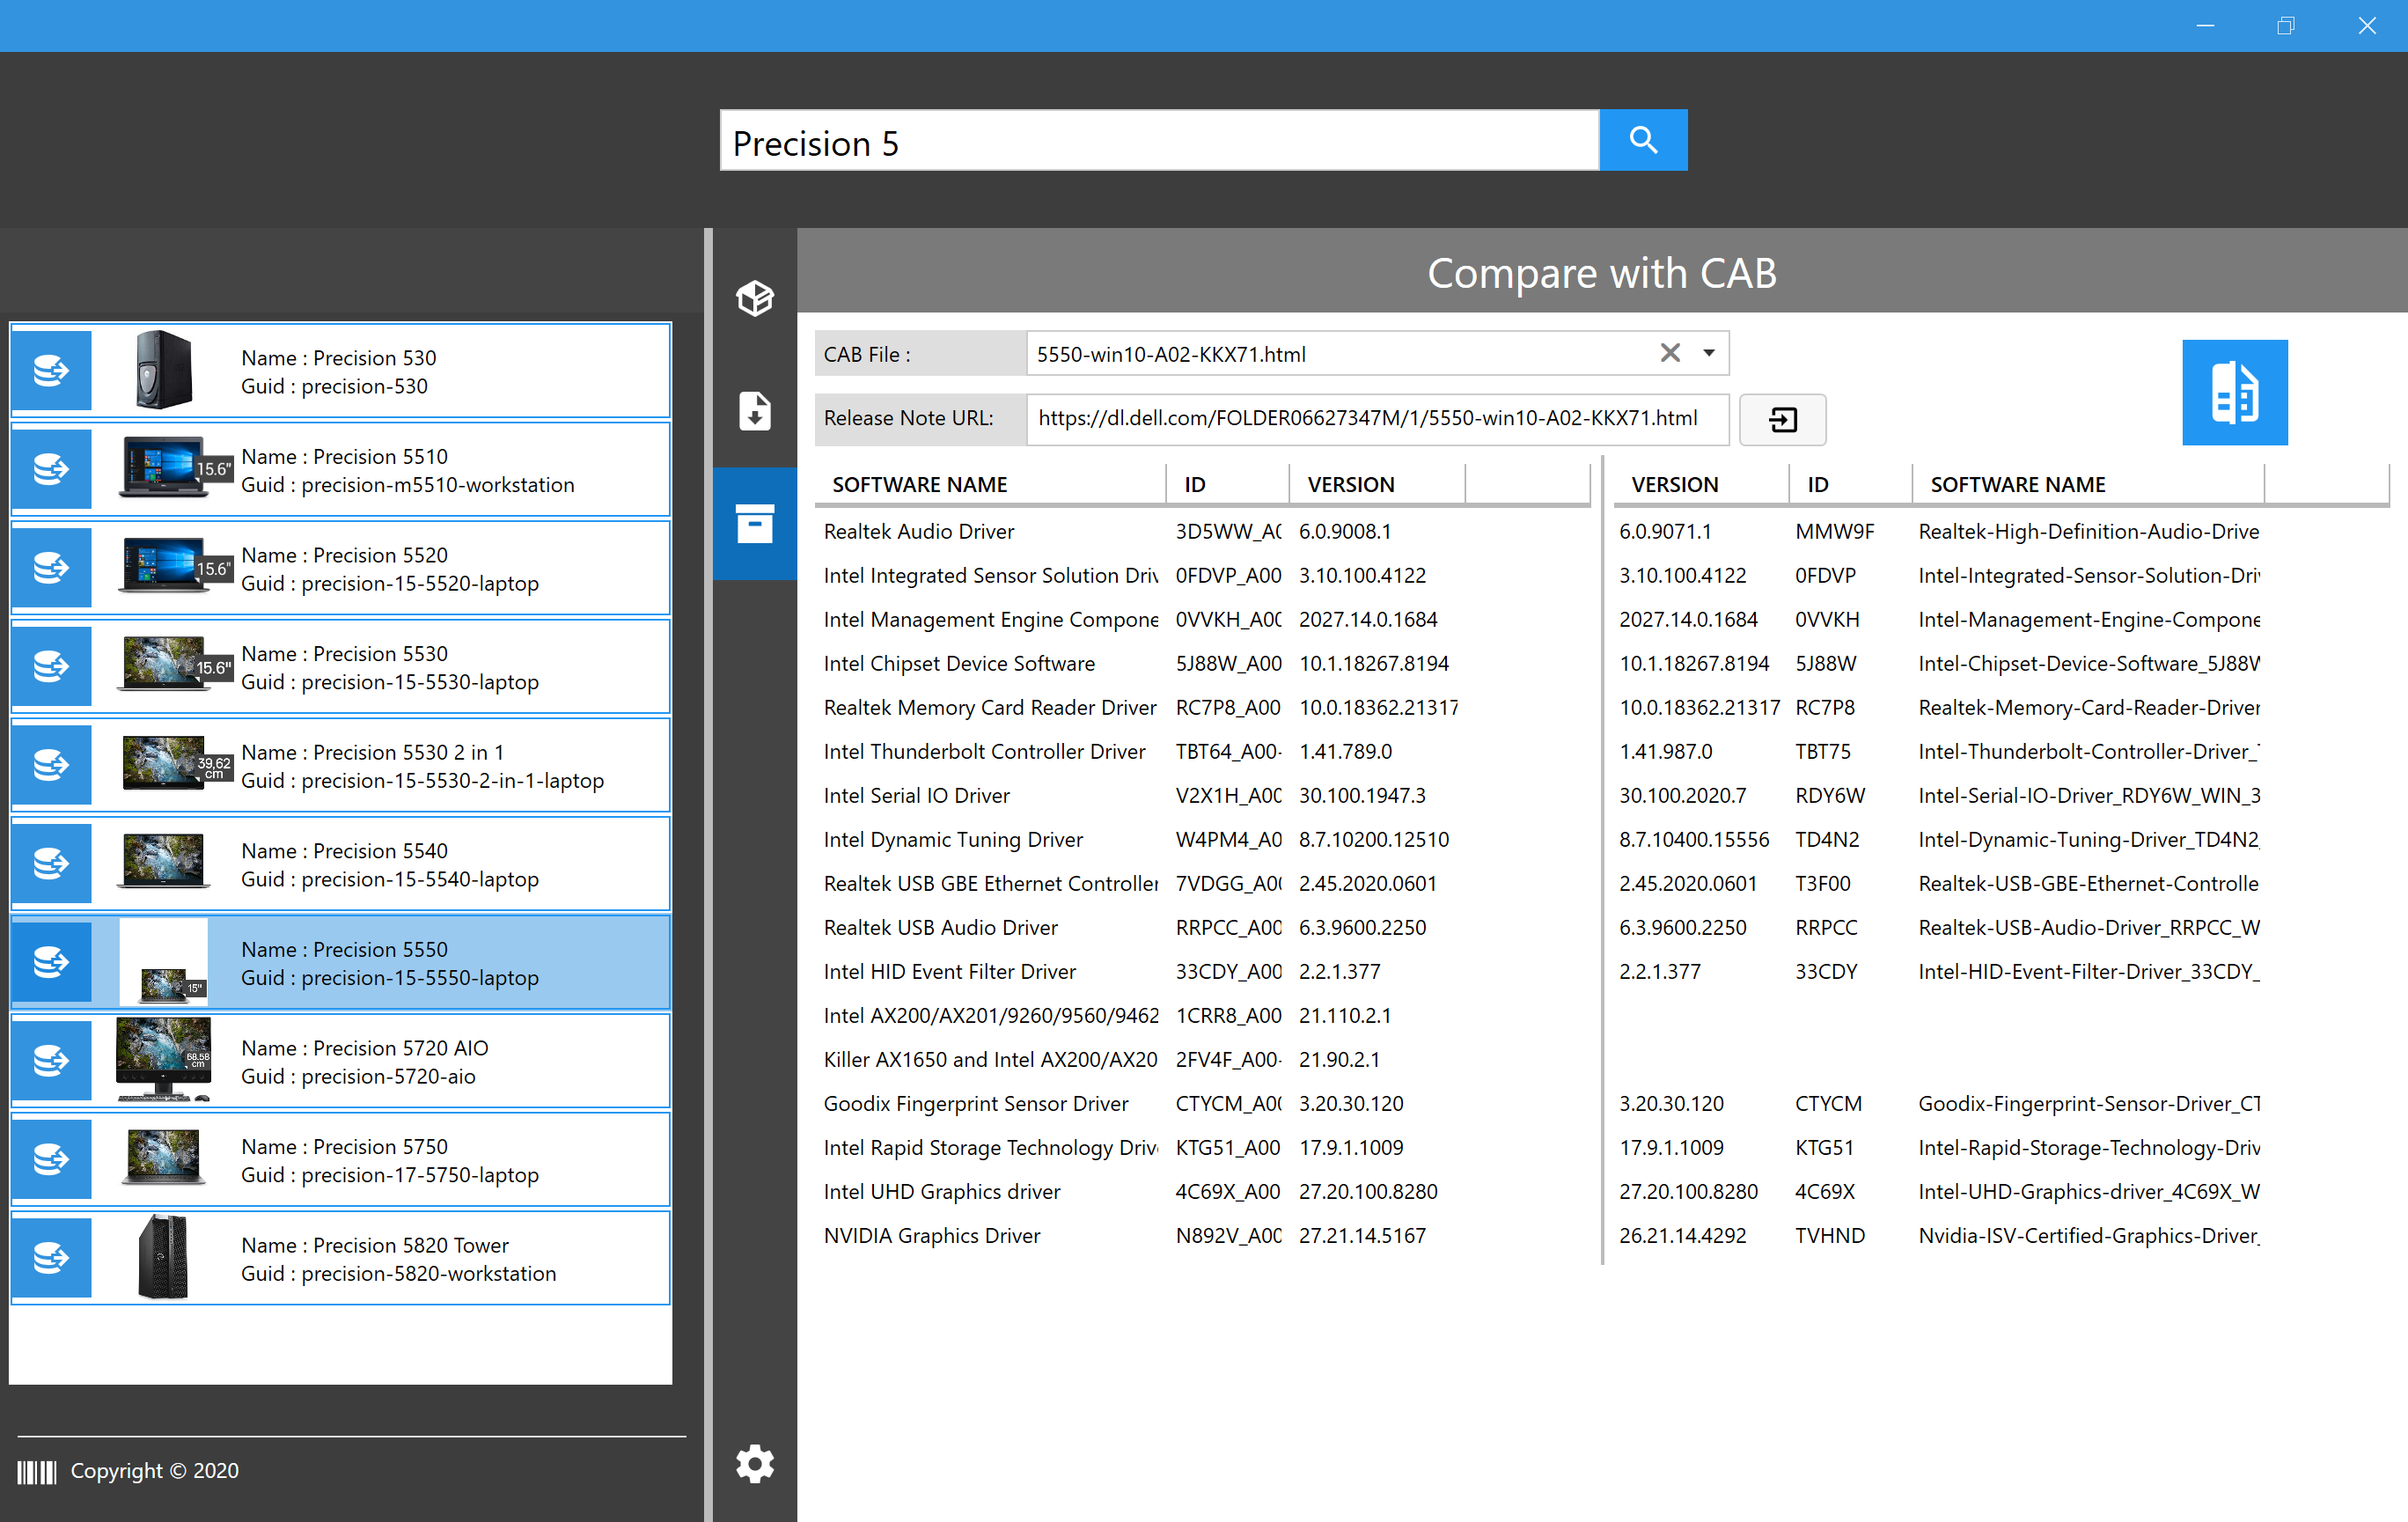Click the database export icon for Precision 5820 Tower
Screen dimensions: 2408x1522
tap(51, 1257)
